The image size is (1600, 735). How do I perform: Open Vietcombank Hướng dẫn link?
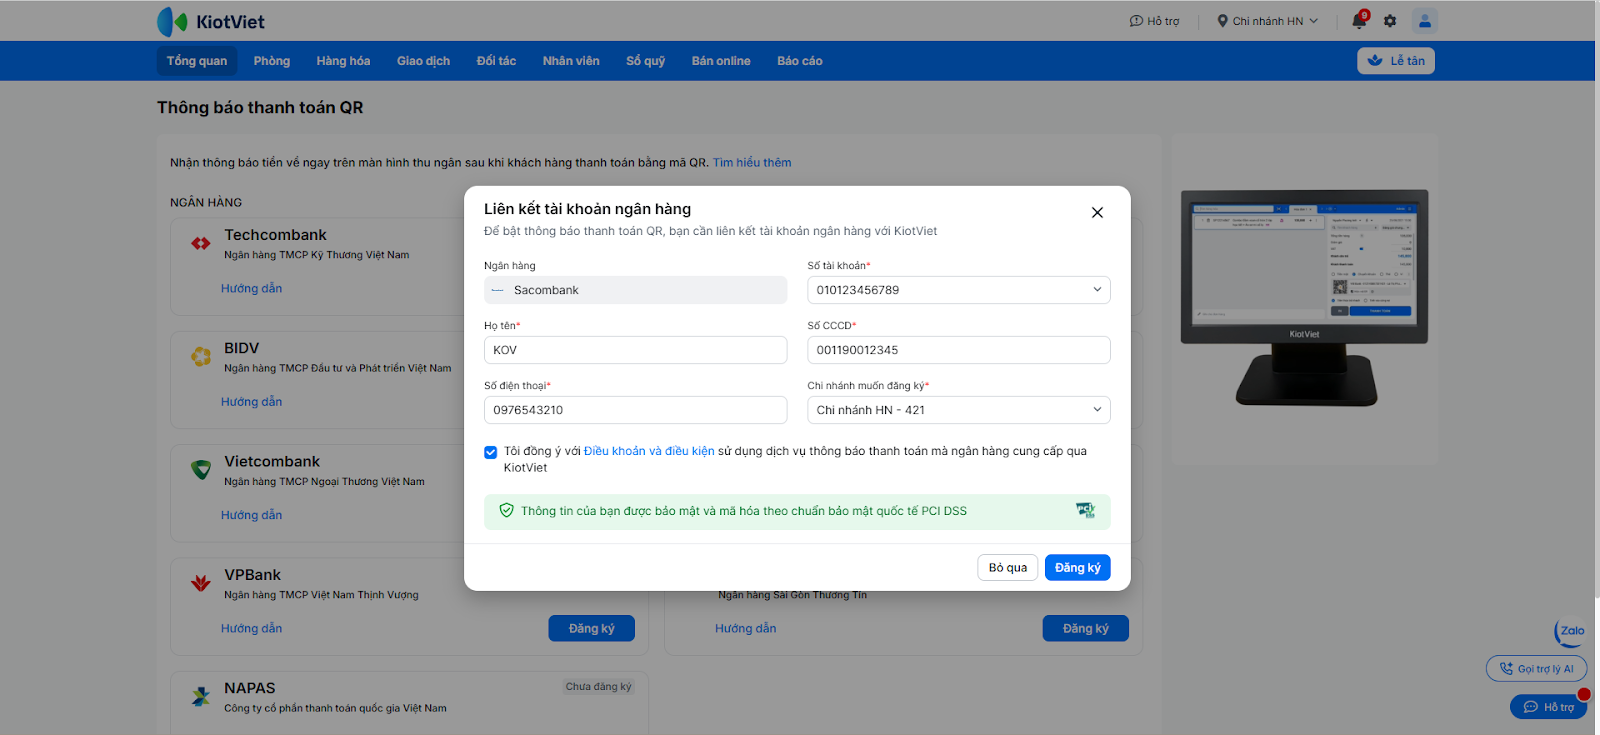tap(252, 515)
